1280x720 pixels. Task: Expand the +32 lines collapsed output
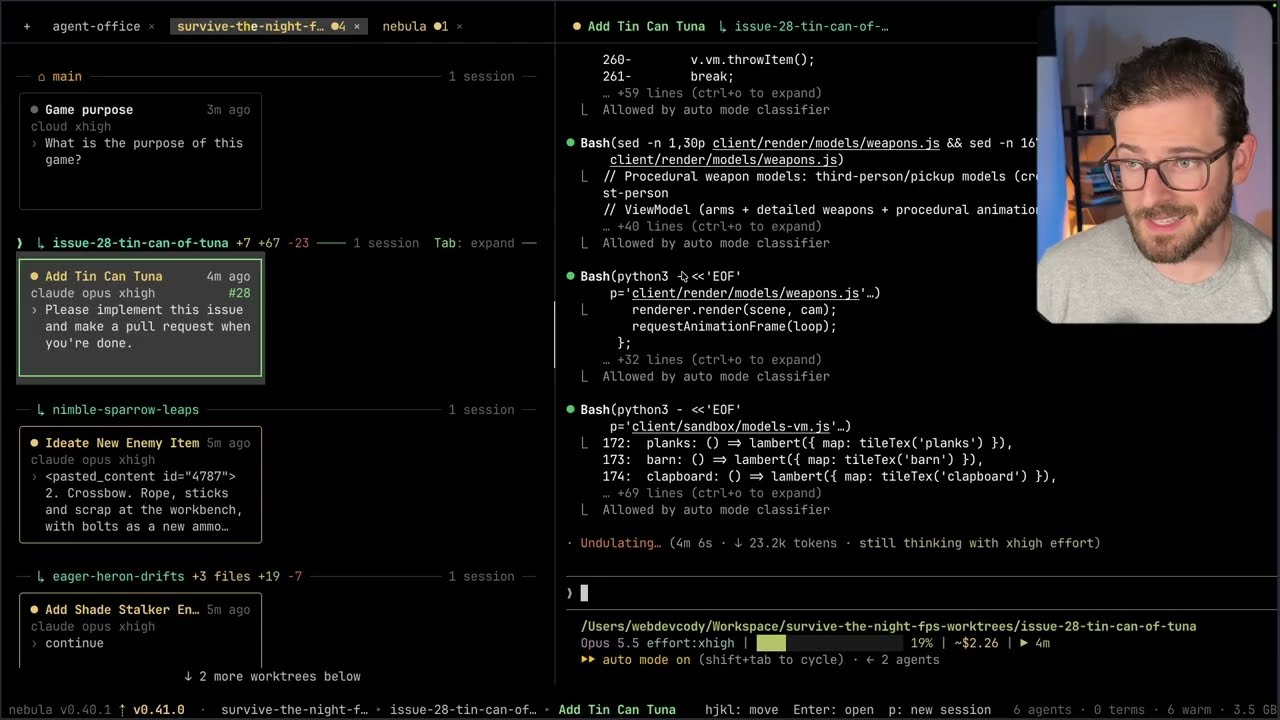coord(712,359)
